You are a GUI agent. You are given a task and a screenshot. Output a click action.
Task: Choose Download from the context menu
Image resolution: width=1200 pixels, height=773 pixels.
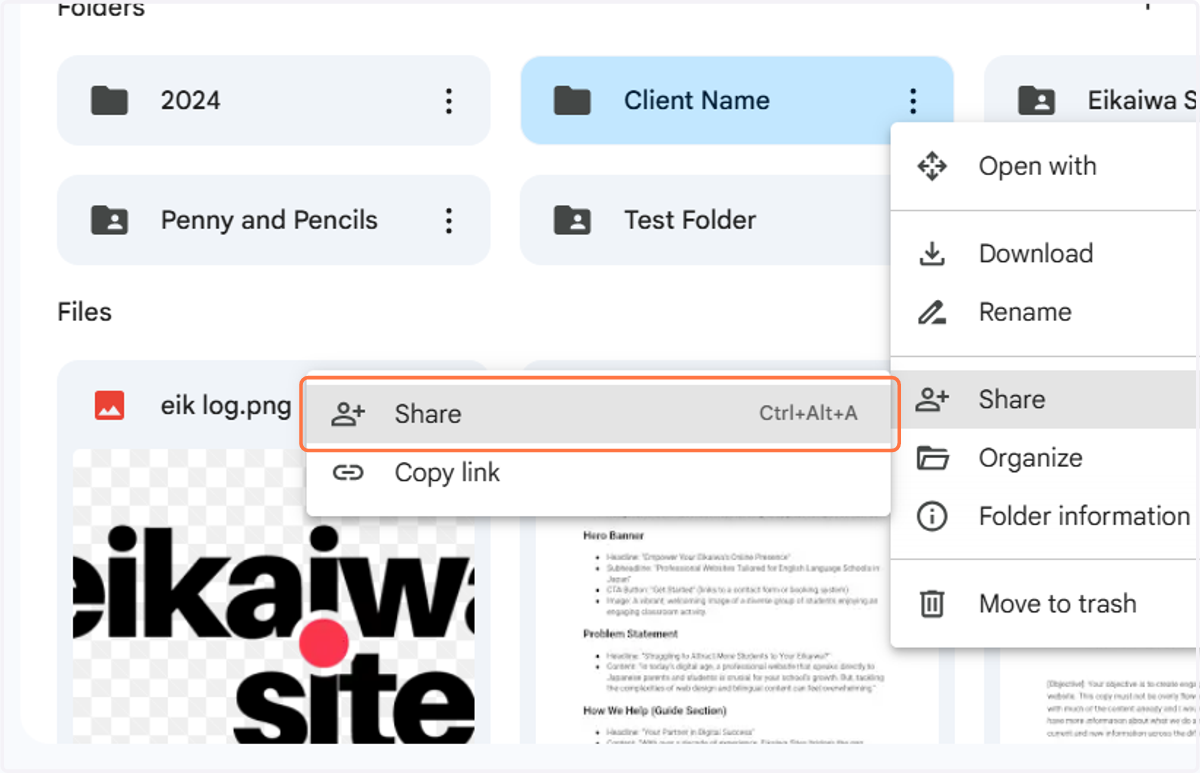click(x=1045, y=254)
